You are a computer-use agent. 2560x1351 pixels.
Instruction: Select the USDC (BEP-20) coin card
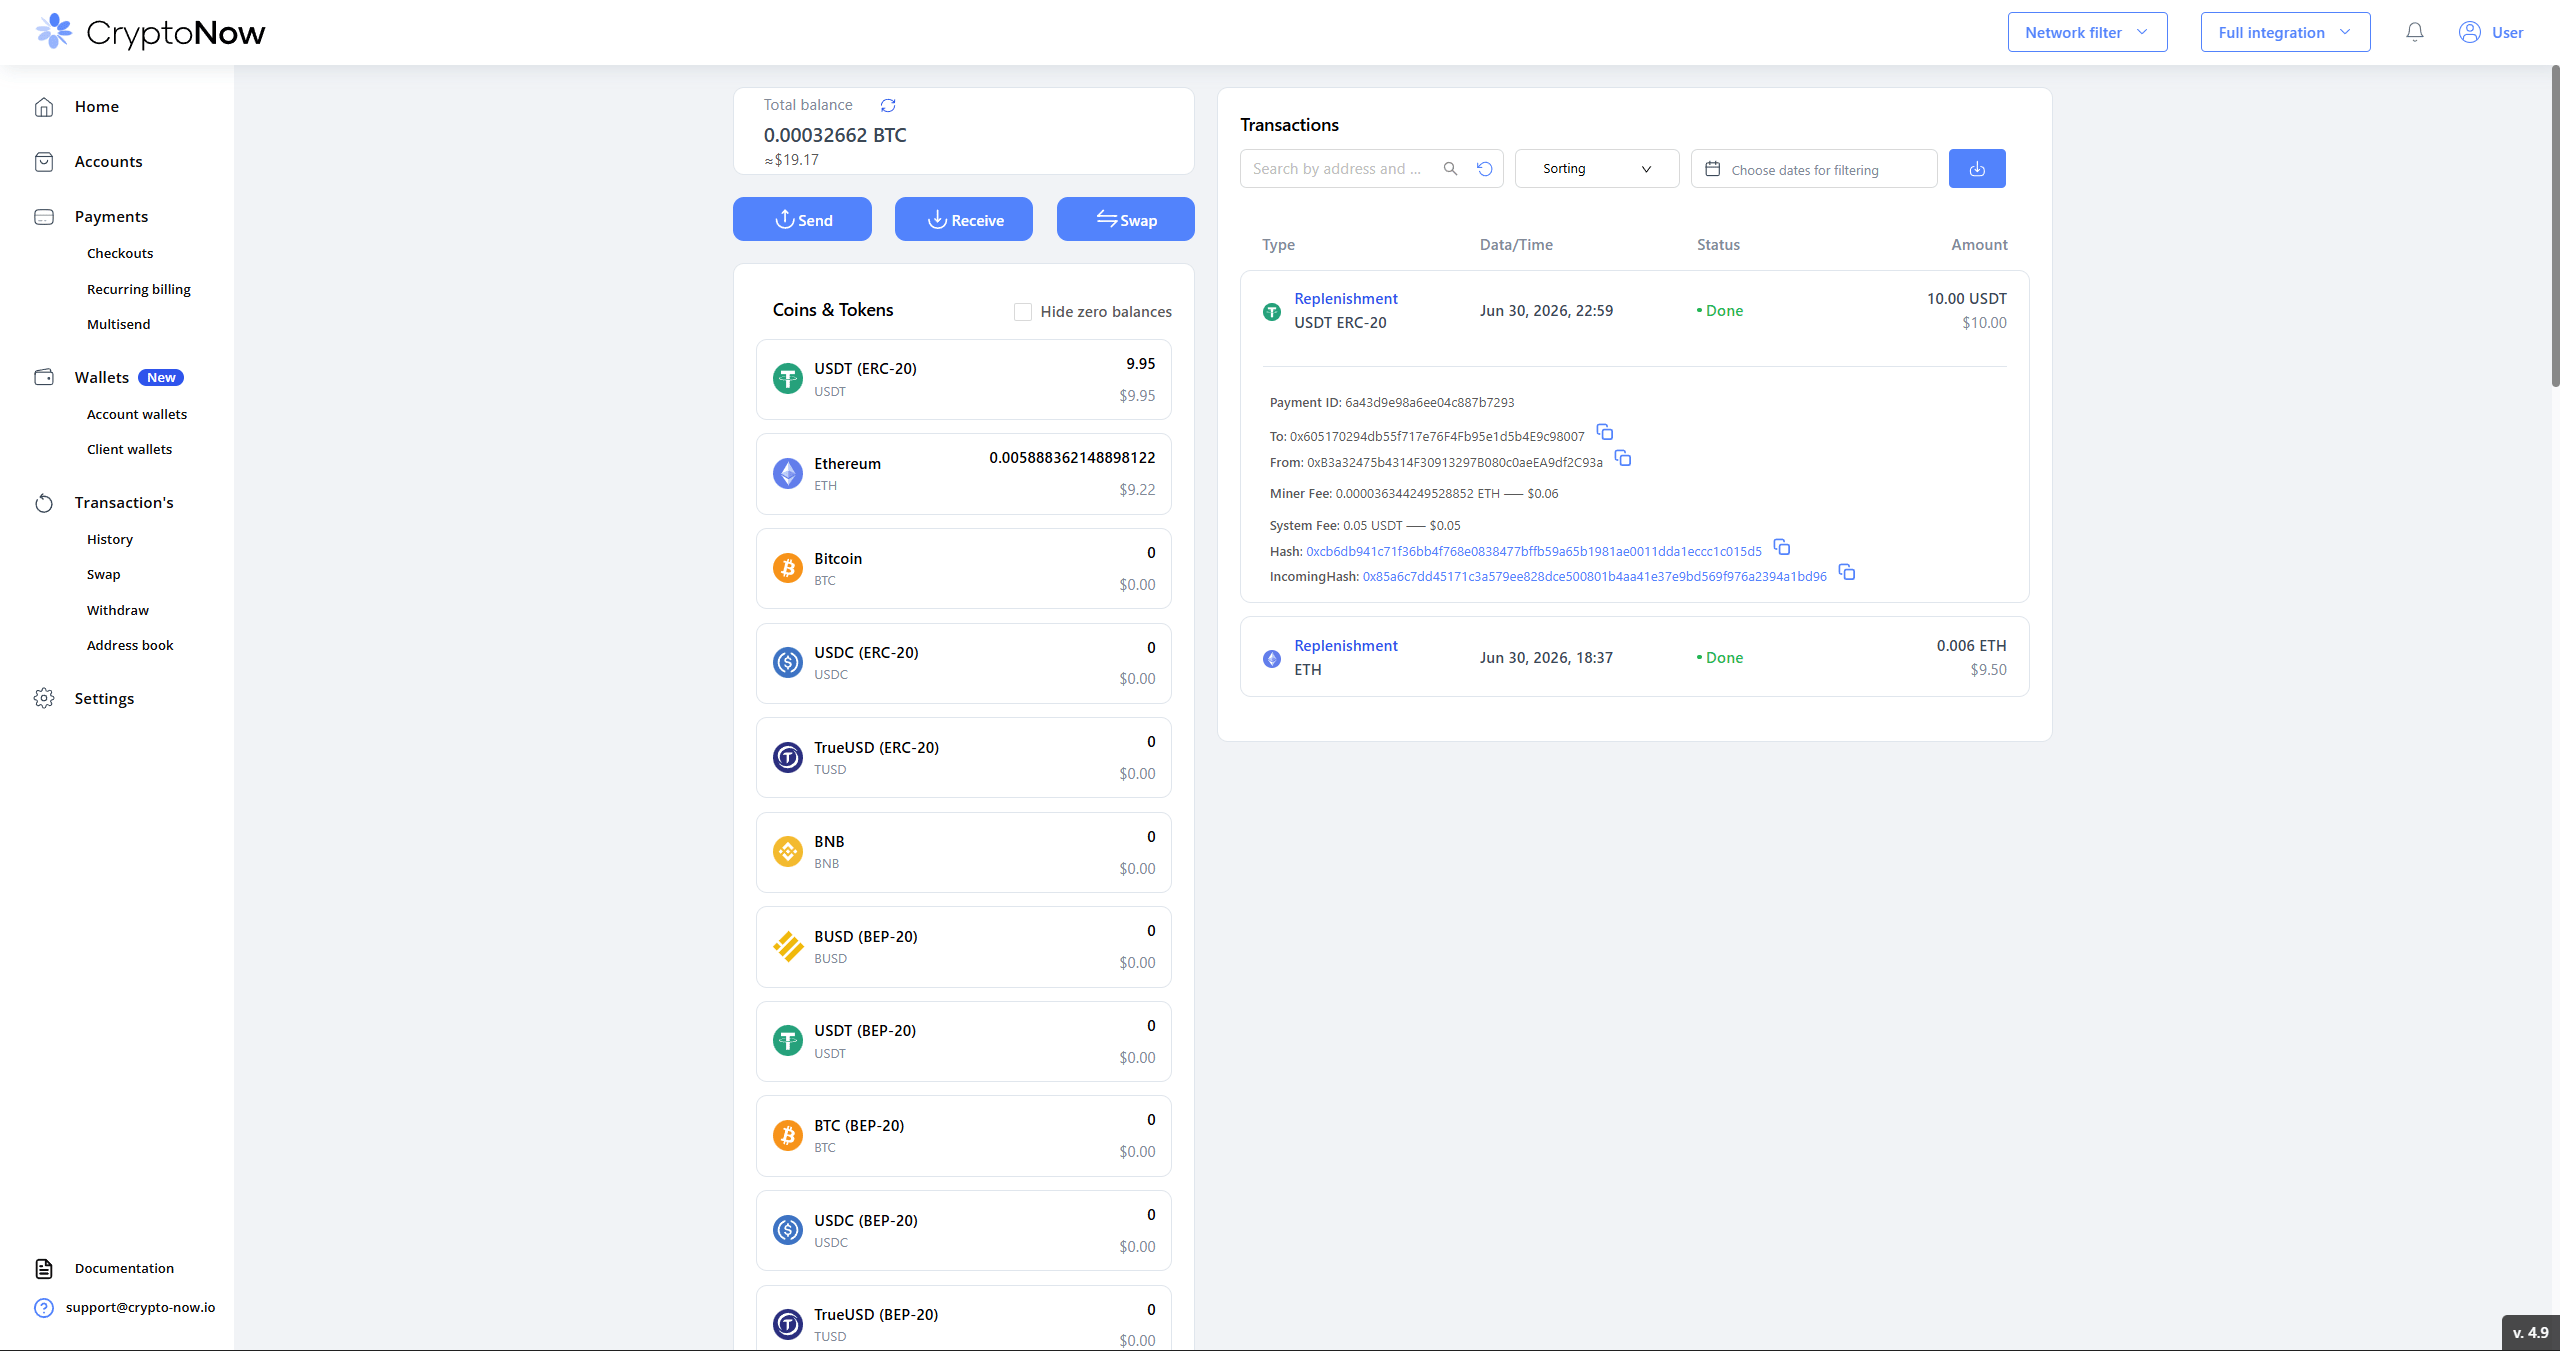click(964, 1230)
